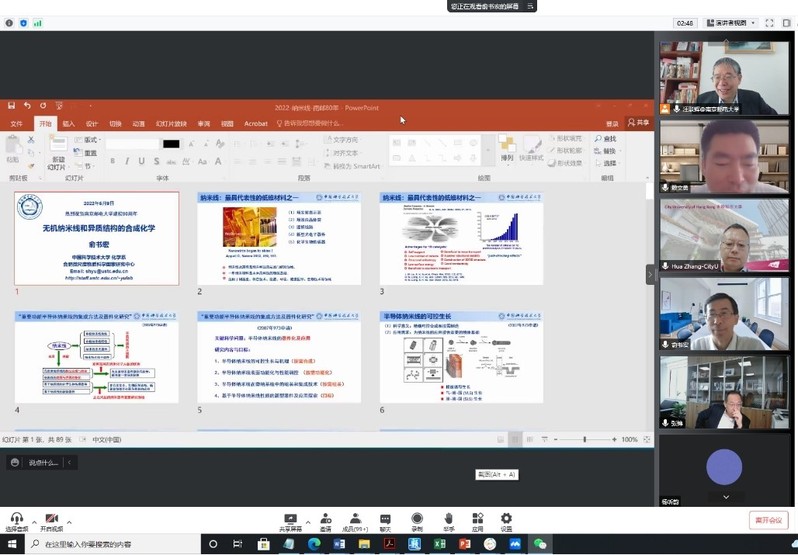798x555 pixels.
Task: Open the Insert ribbon tab
Action: (68, 124)
